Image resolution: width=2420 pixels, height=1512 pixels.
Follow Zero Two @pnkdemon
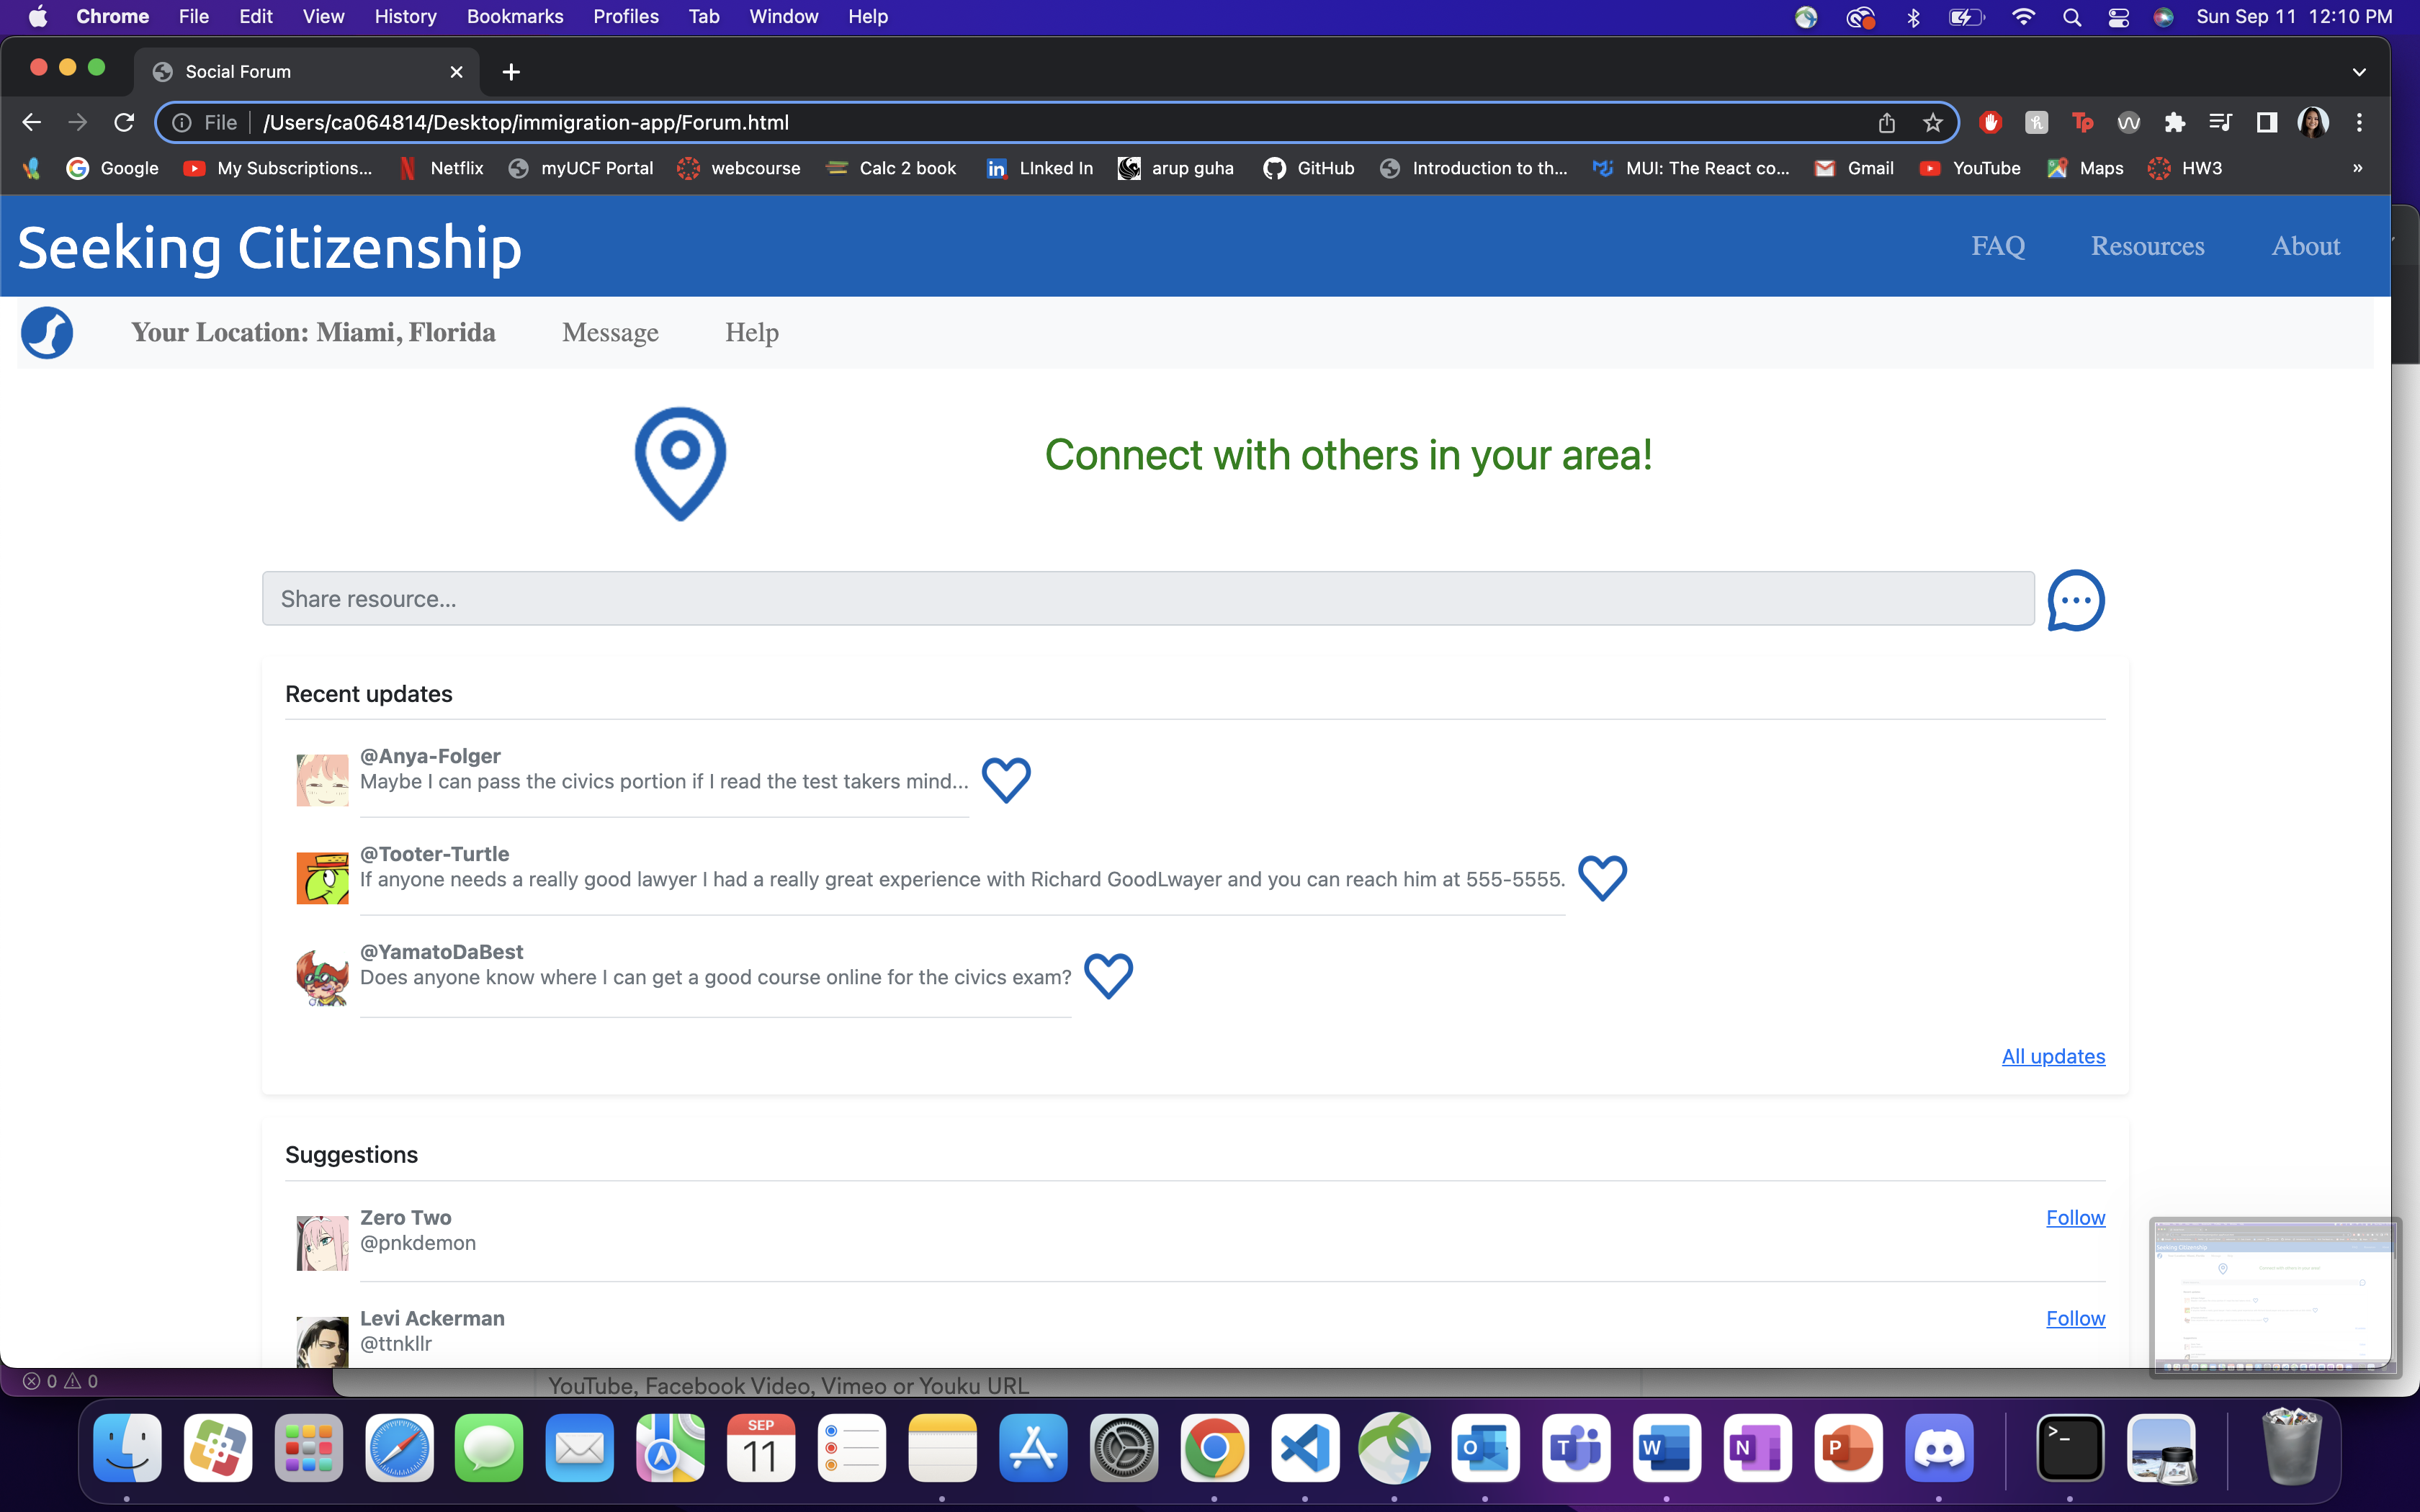[2075, 1218]
